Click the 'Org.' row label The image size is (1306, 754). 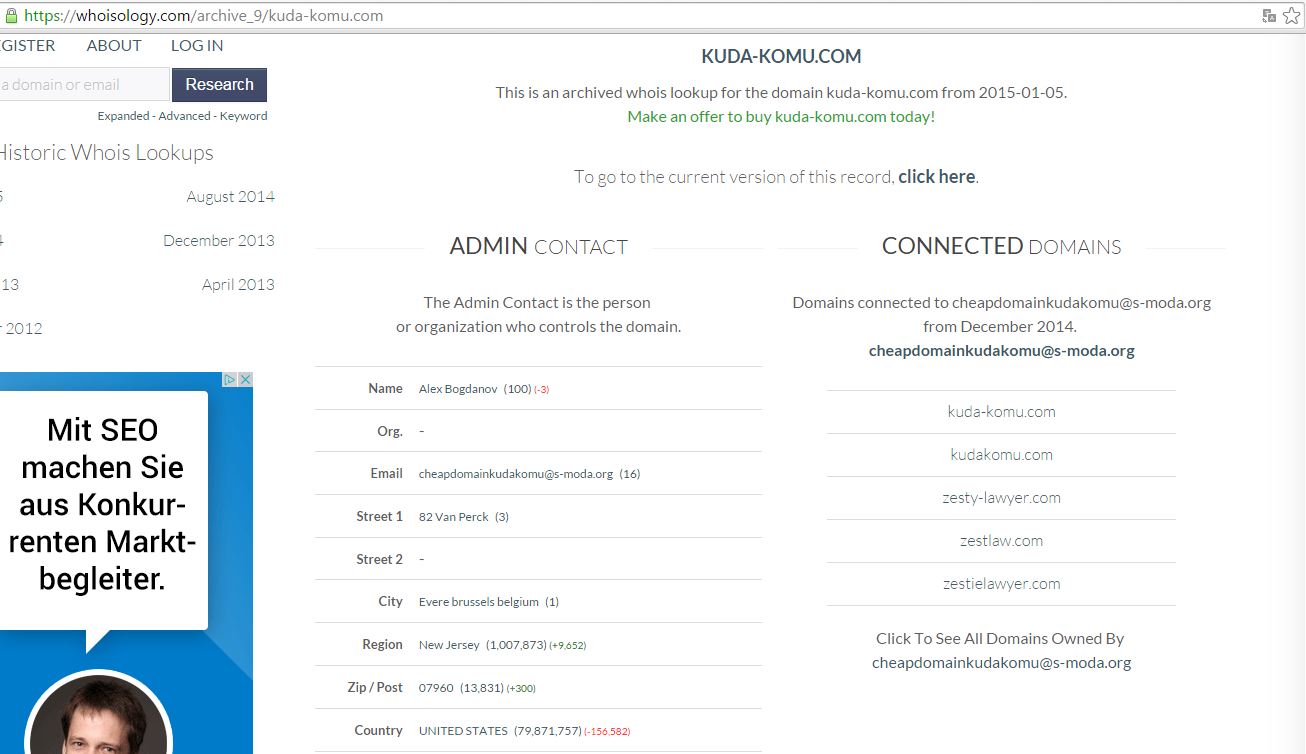tap(390, 432)
